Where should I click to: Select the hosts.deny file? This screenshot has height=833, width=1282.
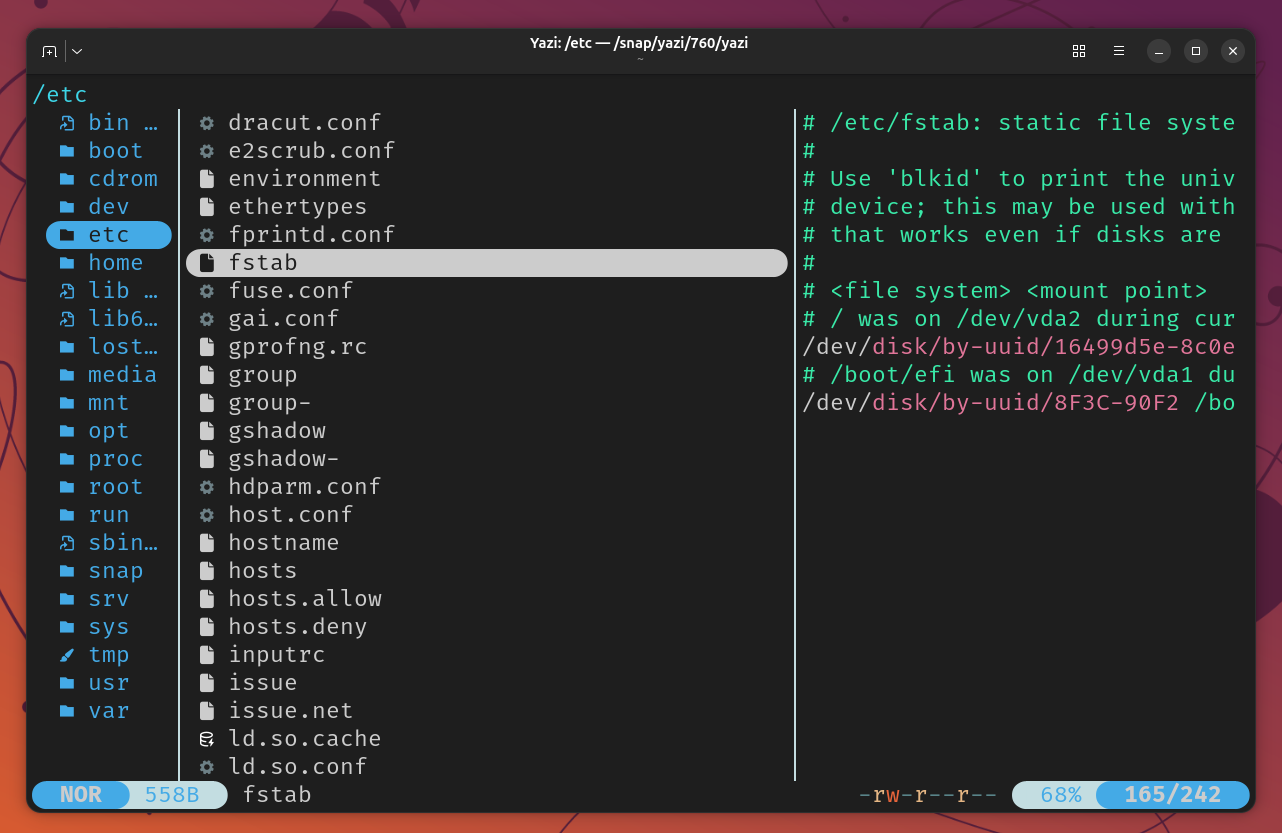(298, 627)
